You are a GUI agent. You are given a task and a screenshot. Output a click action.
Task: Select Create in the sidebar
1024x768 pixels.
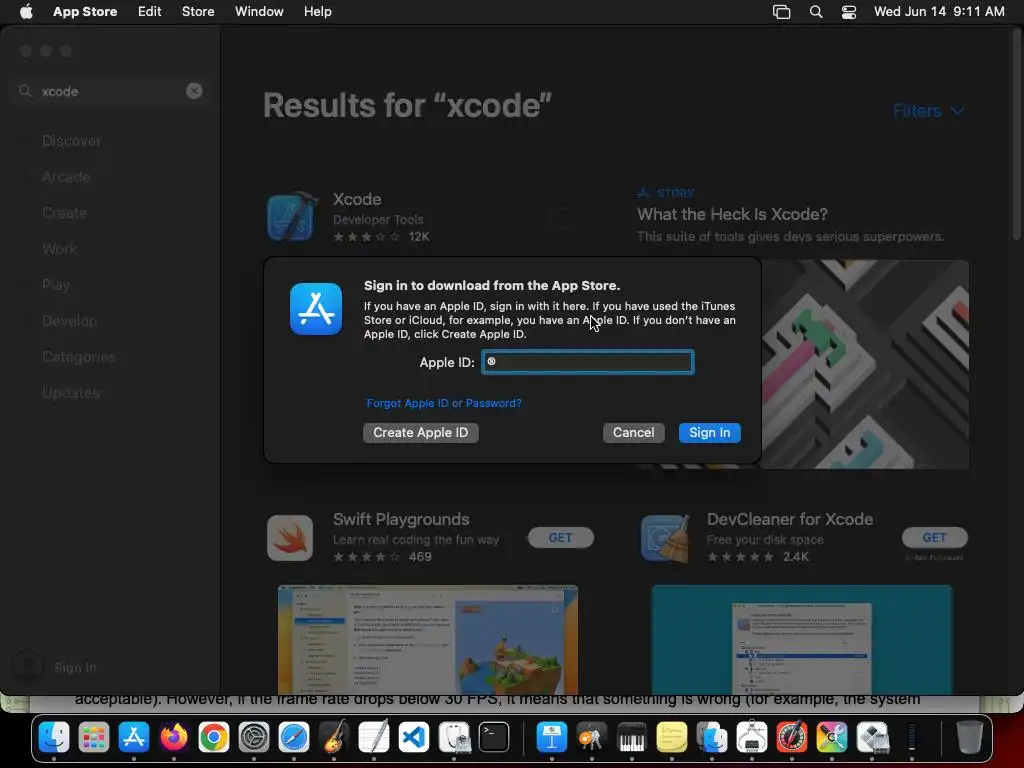point(65,213)
